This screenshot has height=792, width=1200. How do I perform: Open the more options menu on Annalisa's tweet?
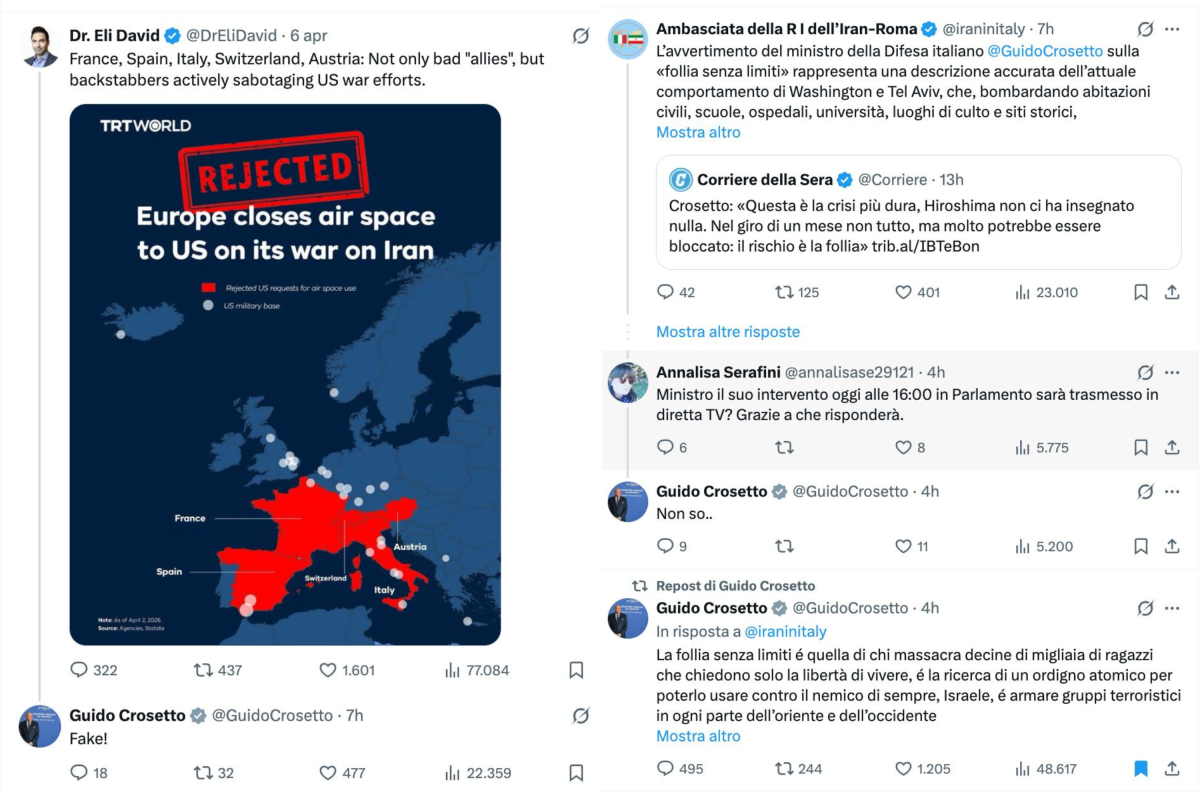pyautogui.click(x=1171, y=371)
